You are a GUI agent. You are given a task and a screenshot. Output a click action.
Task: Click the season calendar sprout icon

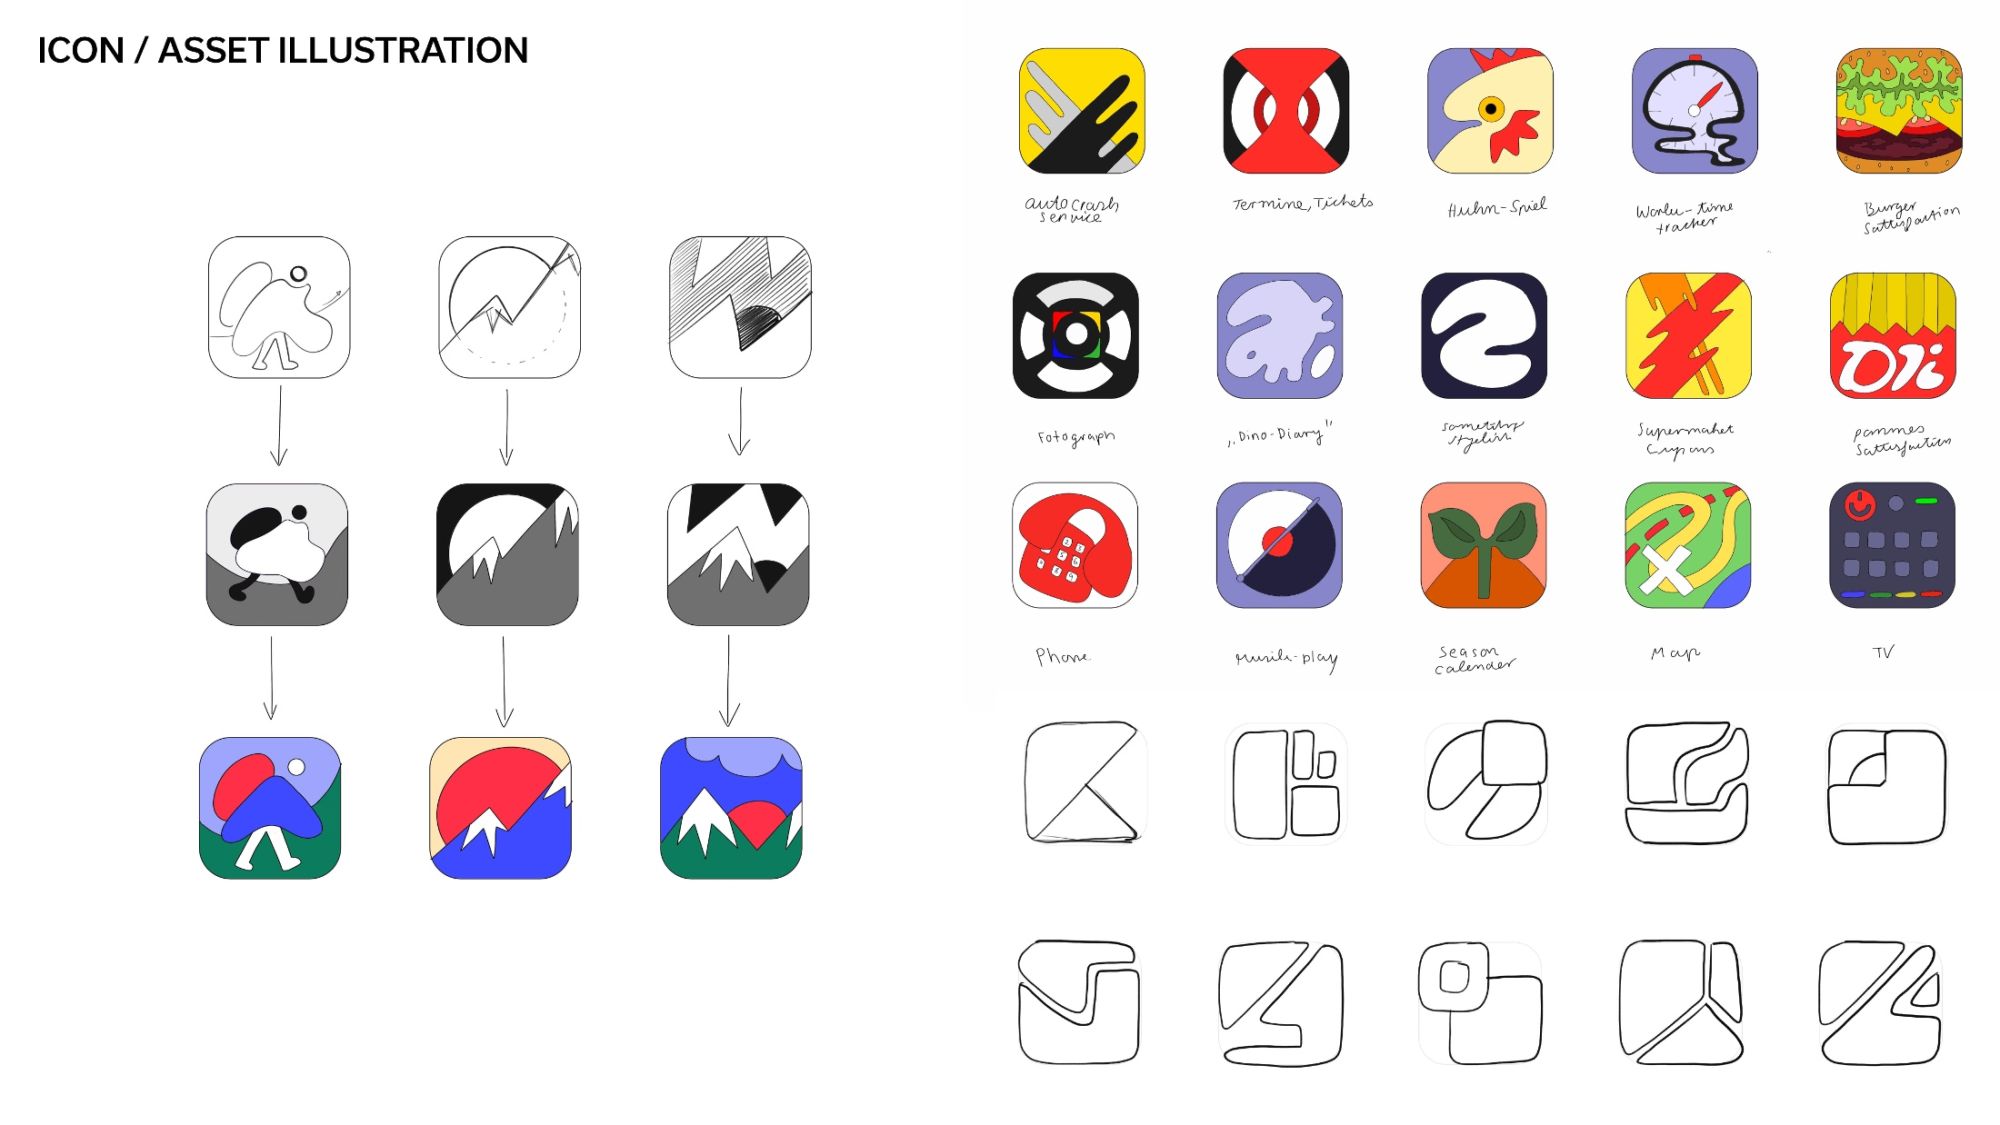tap(1484, 545)
